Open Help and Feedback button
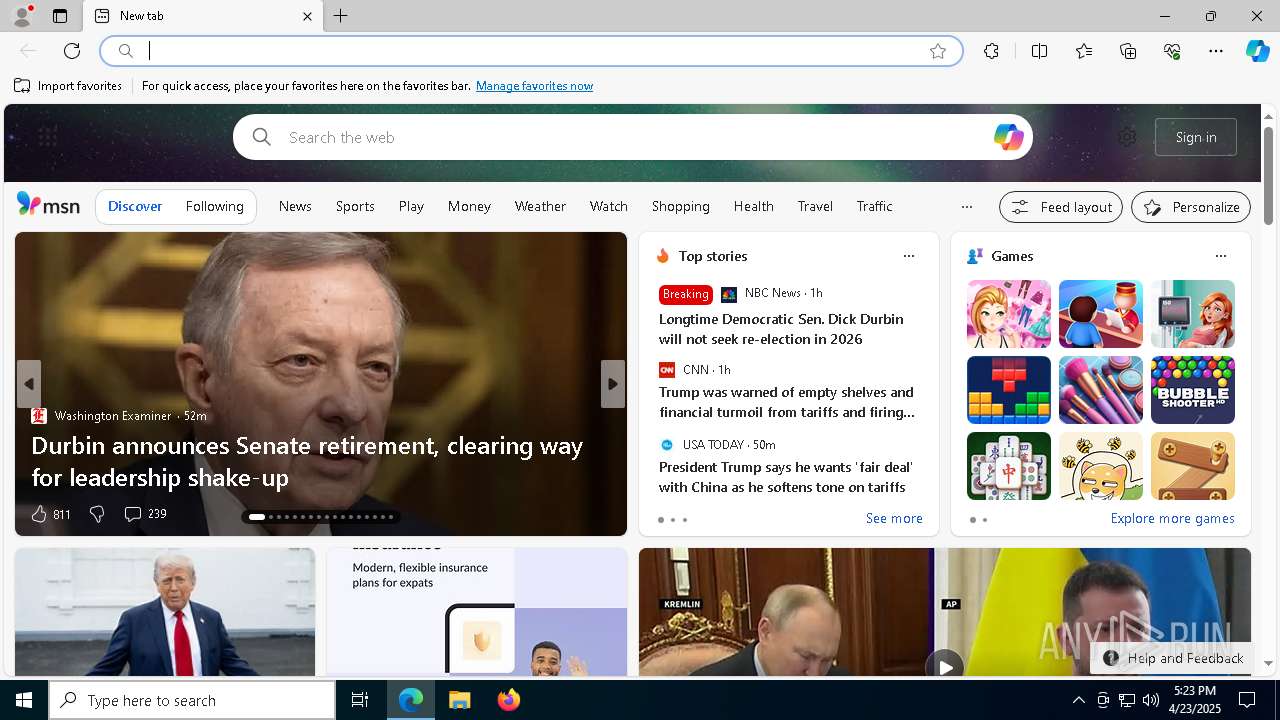 [x=1172, y=658]
